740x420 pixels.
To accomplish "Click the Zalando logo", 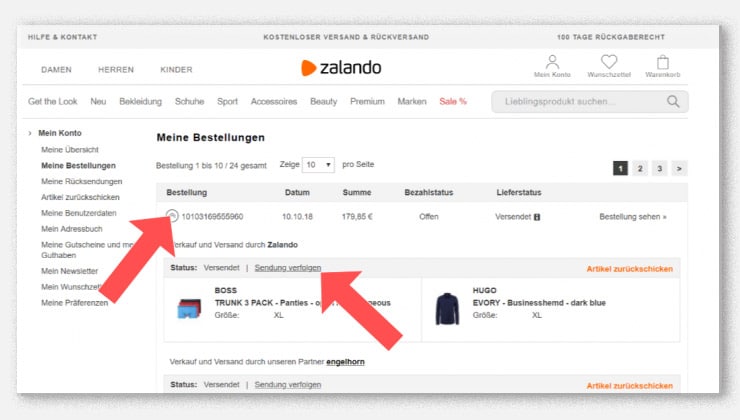I will (x=341, y=68).
